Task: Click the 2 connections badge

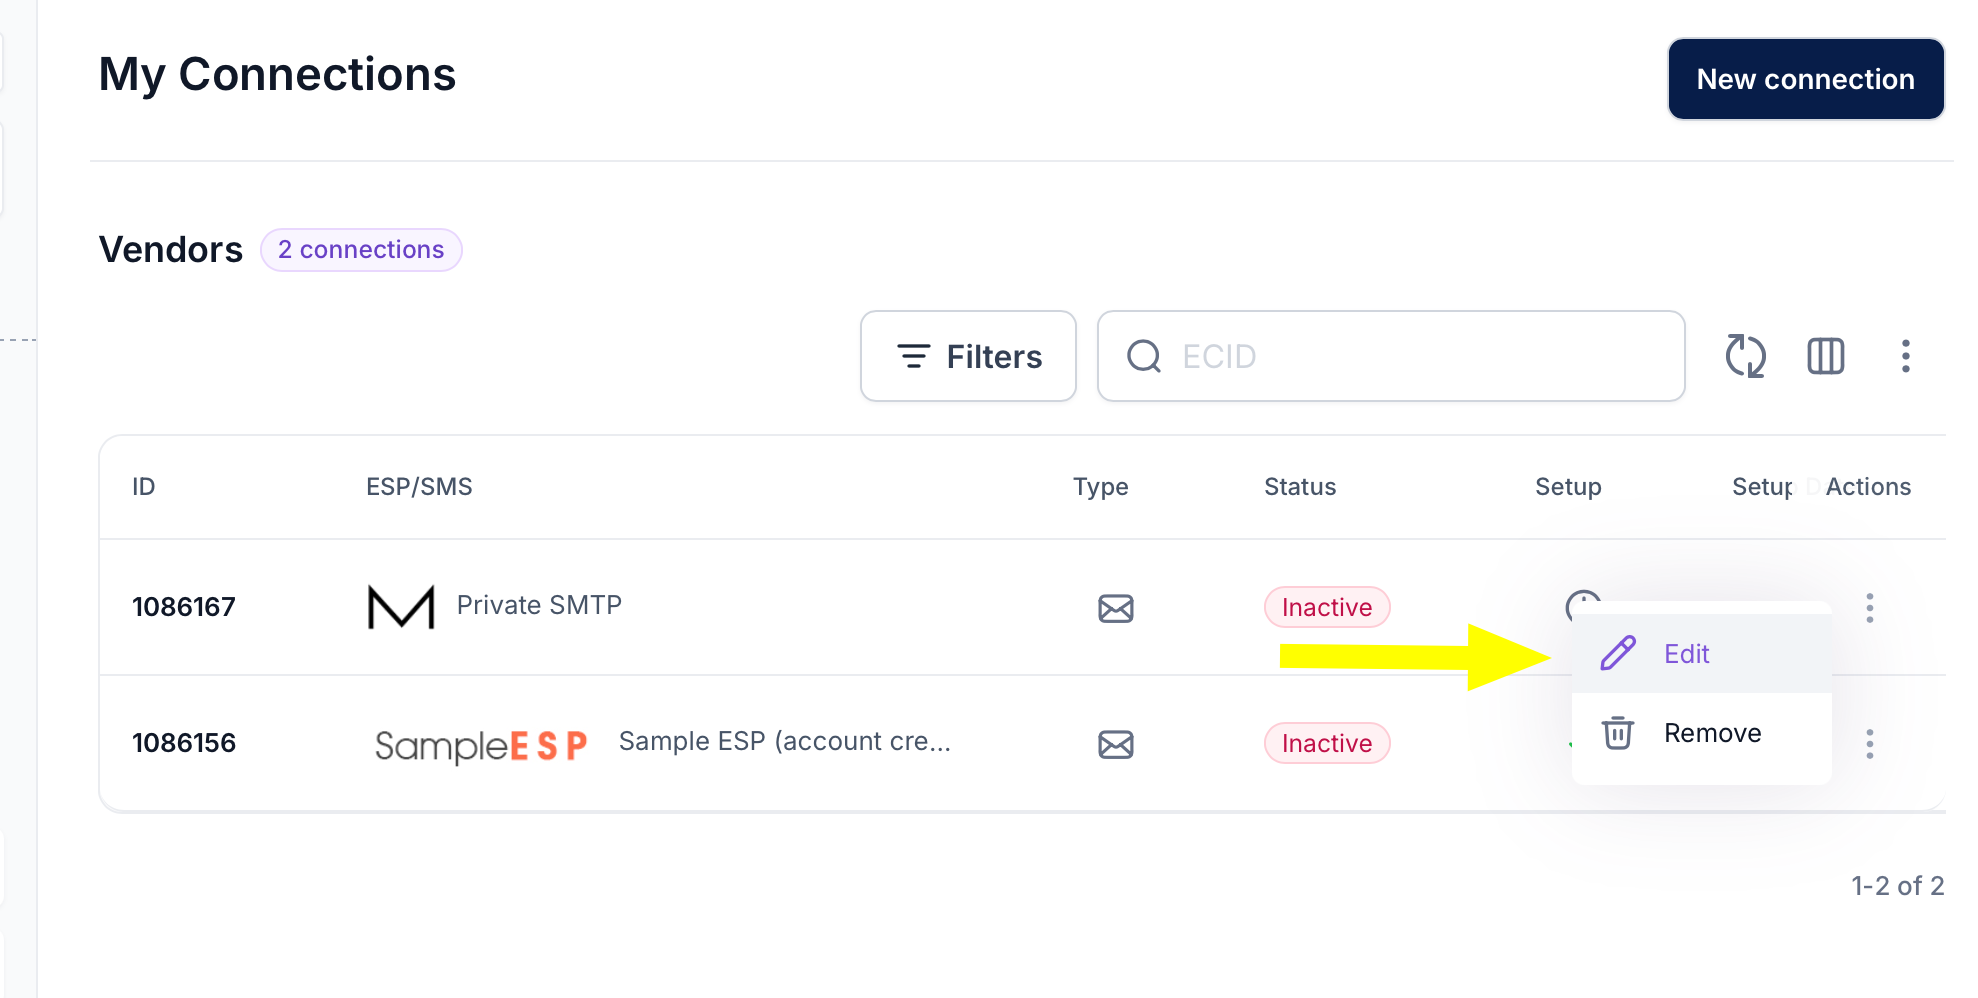Action: (361, 250)
